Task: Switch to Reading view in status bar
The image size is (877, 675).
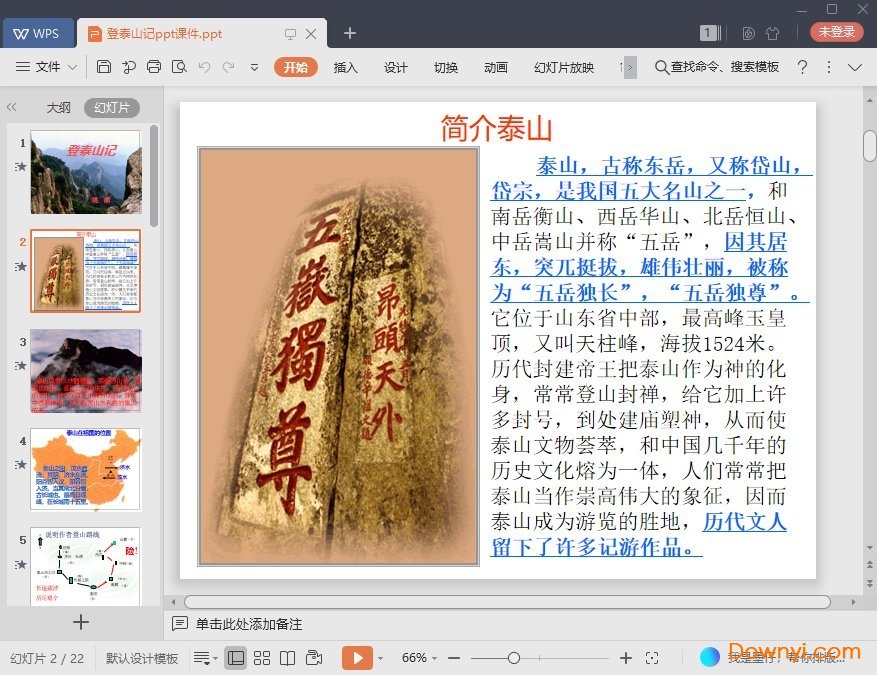Action: tap(288, 658)
